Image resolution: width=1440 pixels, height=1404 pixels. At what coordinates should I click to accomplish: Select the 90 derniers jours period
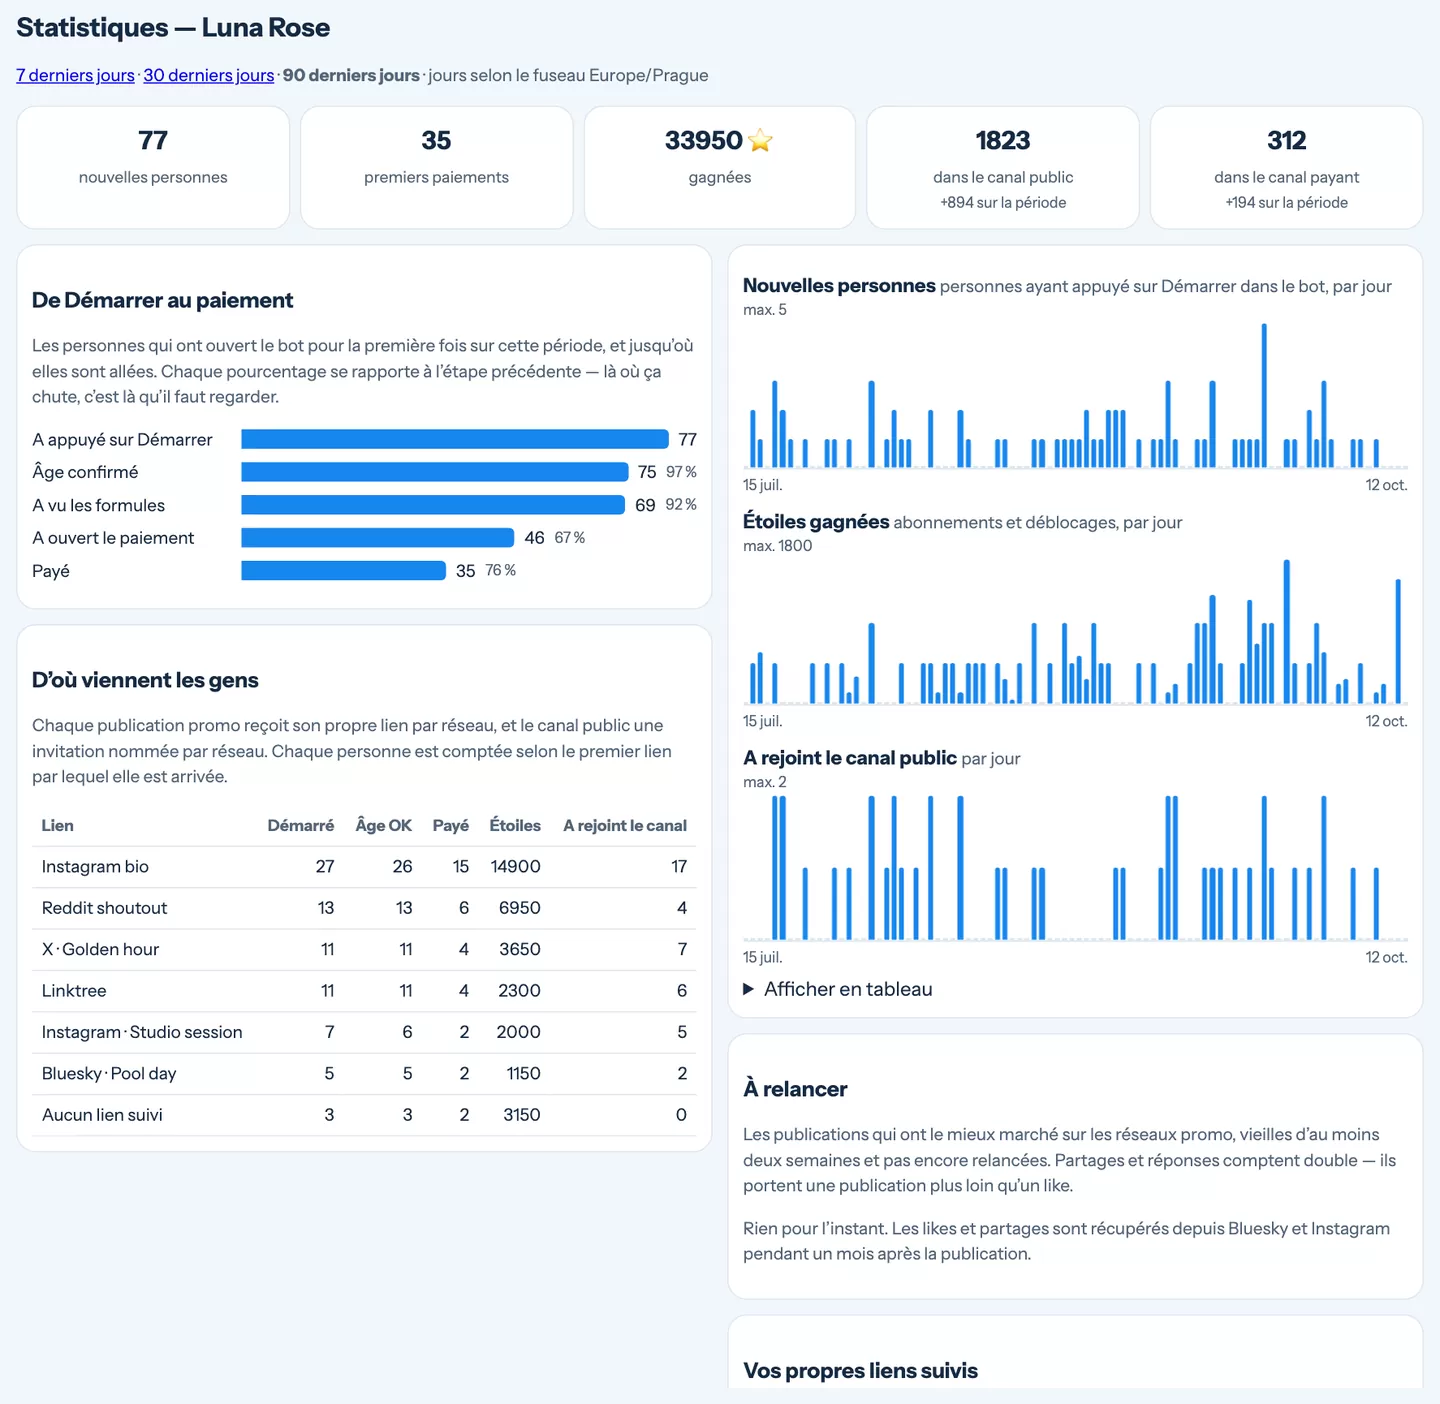pyautogui.click(x=351, y=75)
